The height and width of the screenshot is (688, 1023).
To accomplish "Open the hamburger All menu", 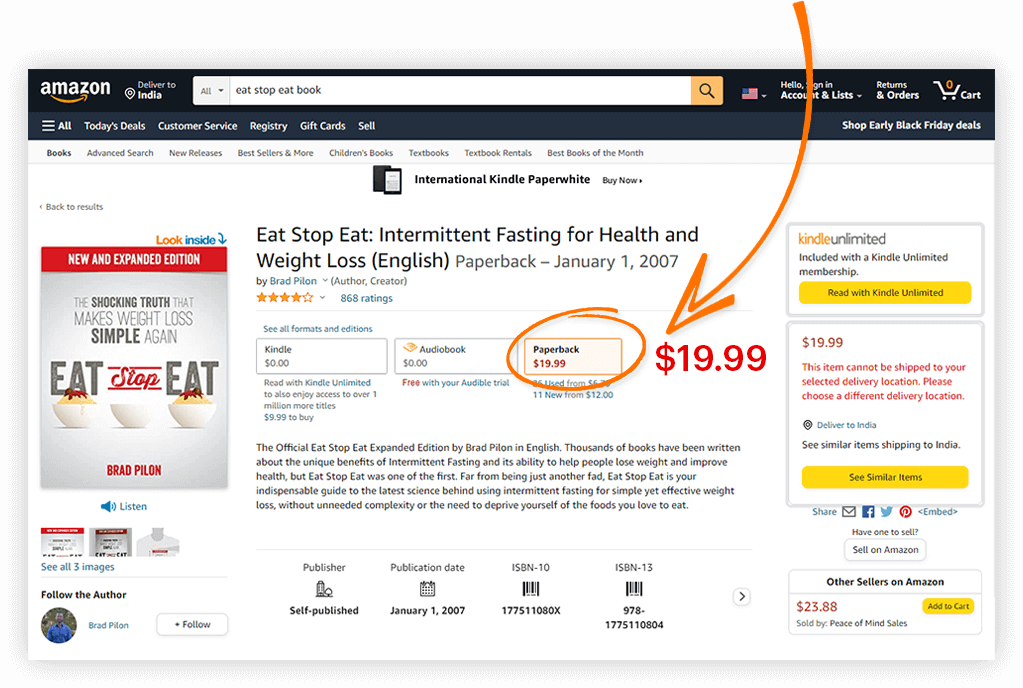I will [56, 126].
